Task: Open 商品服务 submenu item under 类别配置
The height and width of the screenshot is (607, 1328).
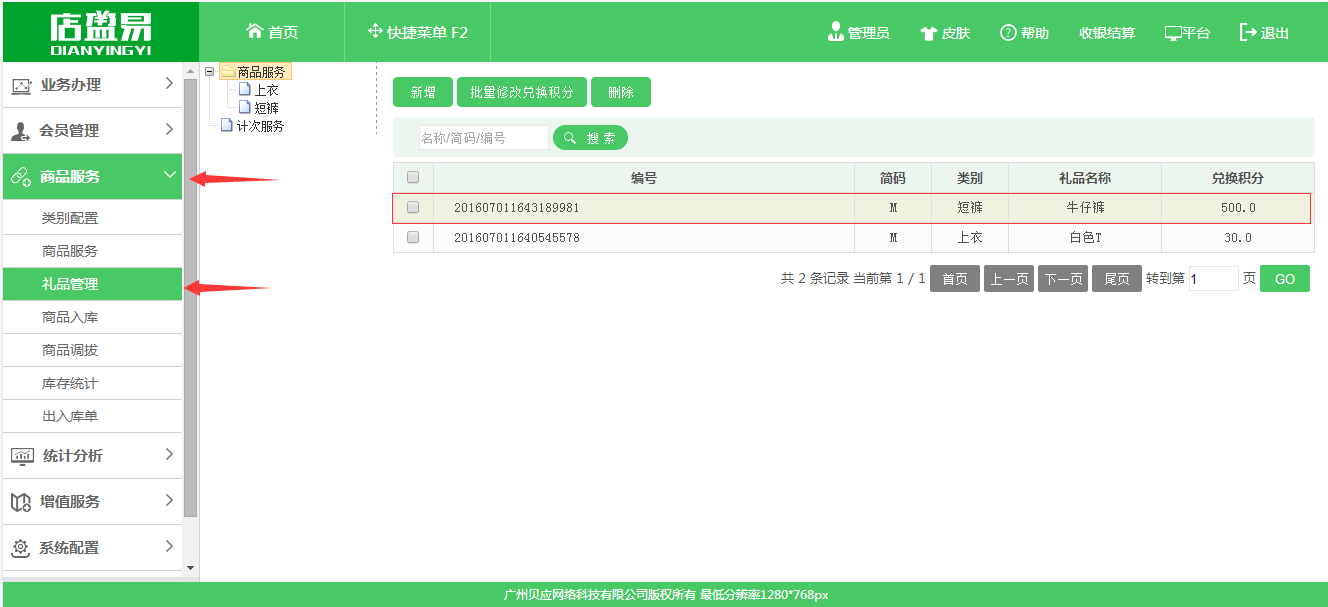Action: pos(92,251)
